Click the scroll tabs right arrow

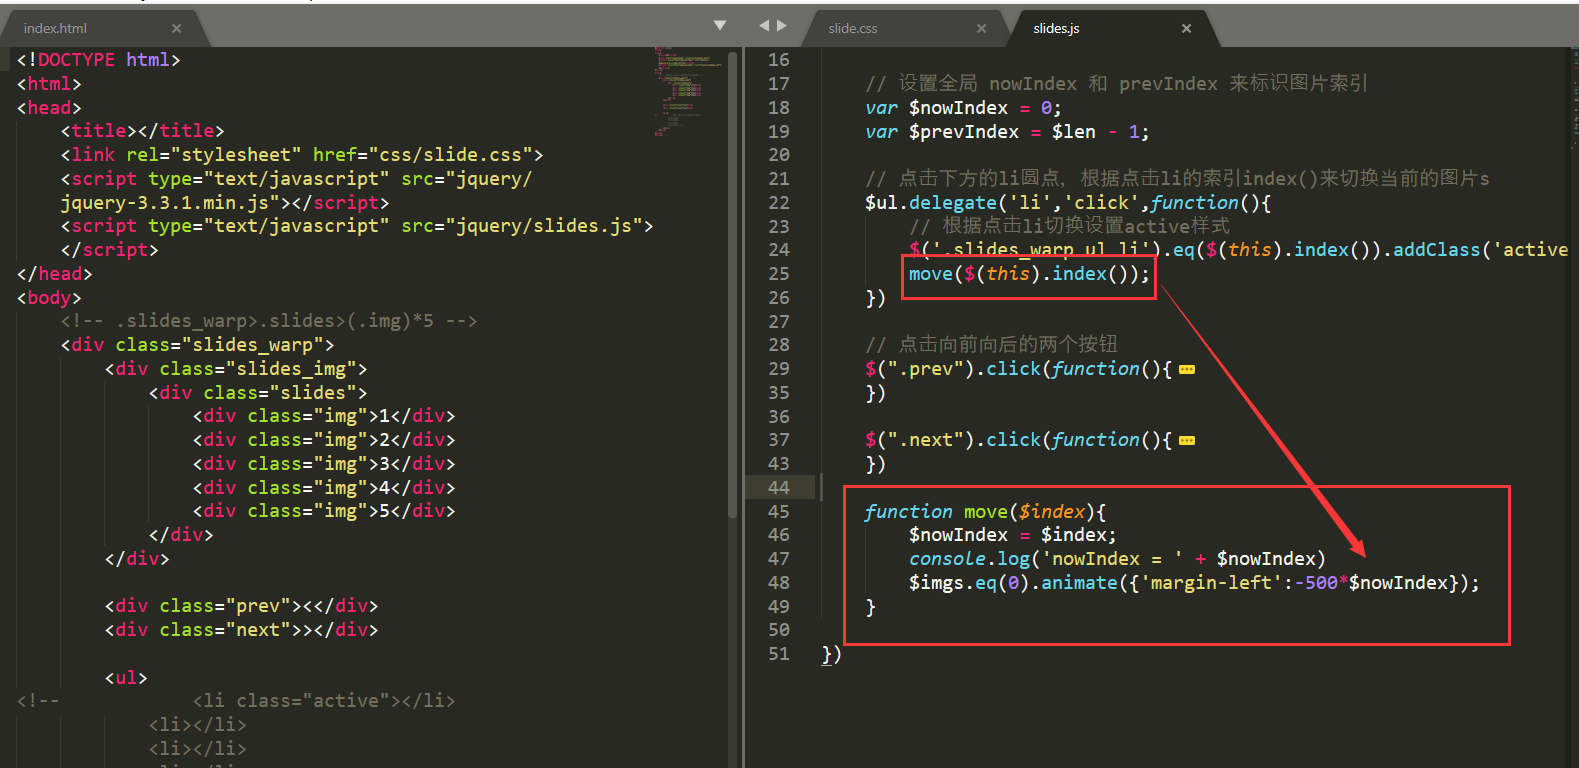click(x=782, y=26)
